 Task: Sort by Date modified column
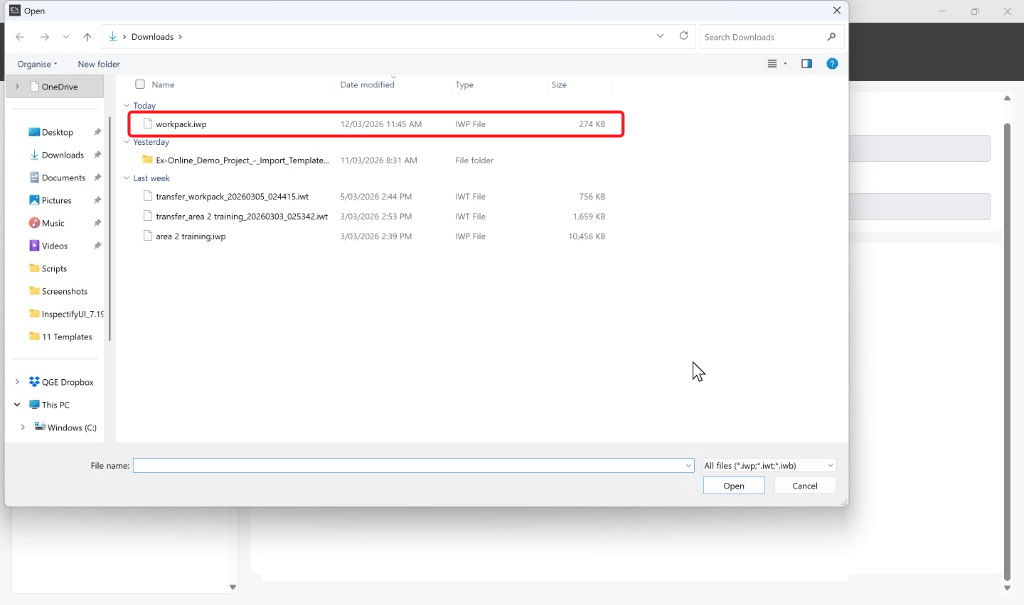point(367,84)
